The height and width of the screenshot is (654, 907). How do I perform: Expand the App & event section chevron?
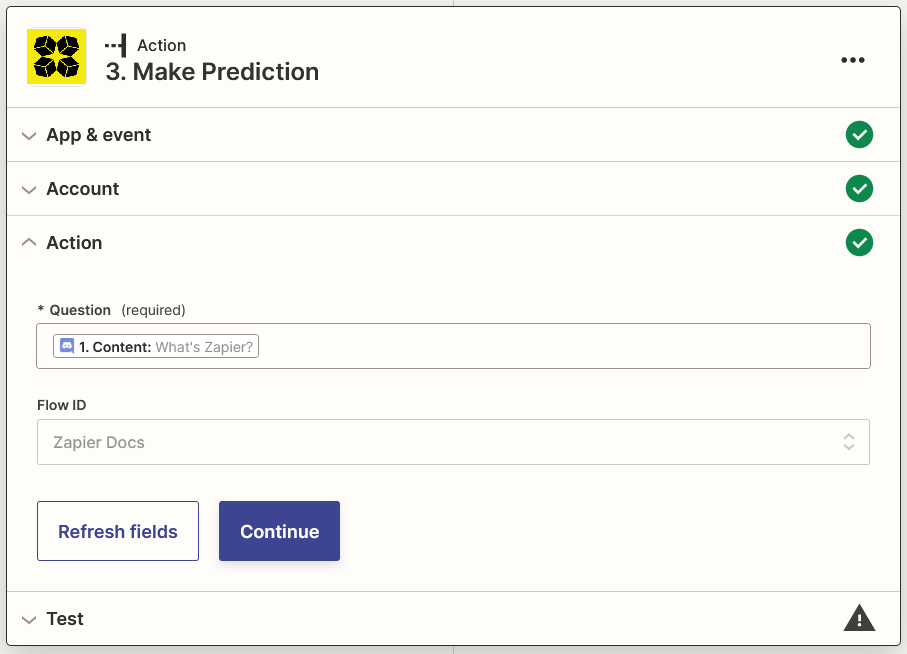28,136
